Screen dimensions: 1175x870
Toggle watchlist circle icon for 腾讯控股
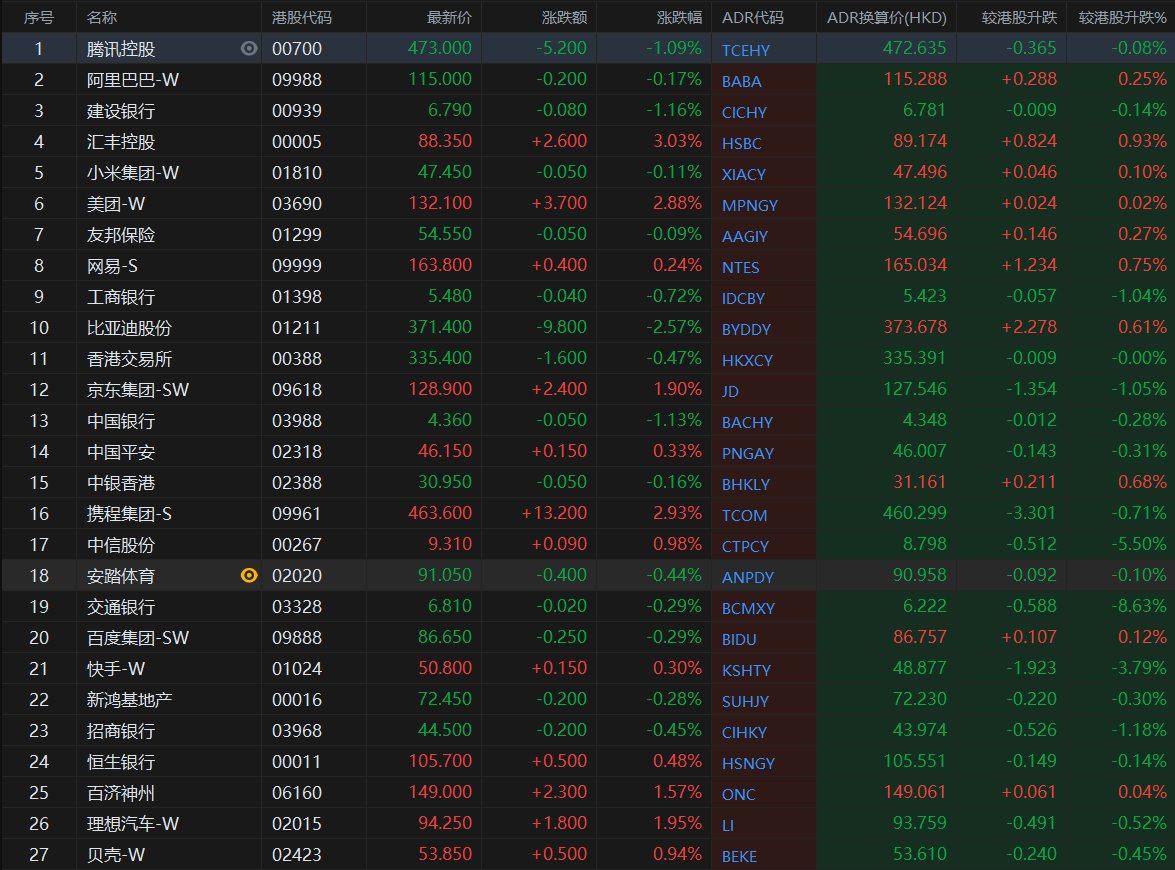pyautogui.click(x=249, y=49)
